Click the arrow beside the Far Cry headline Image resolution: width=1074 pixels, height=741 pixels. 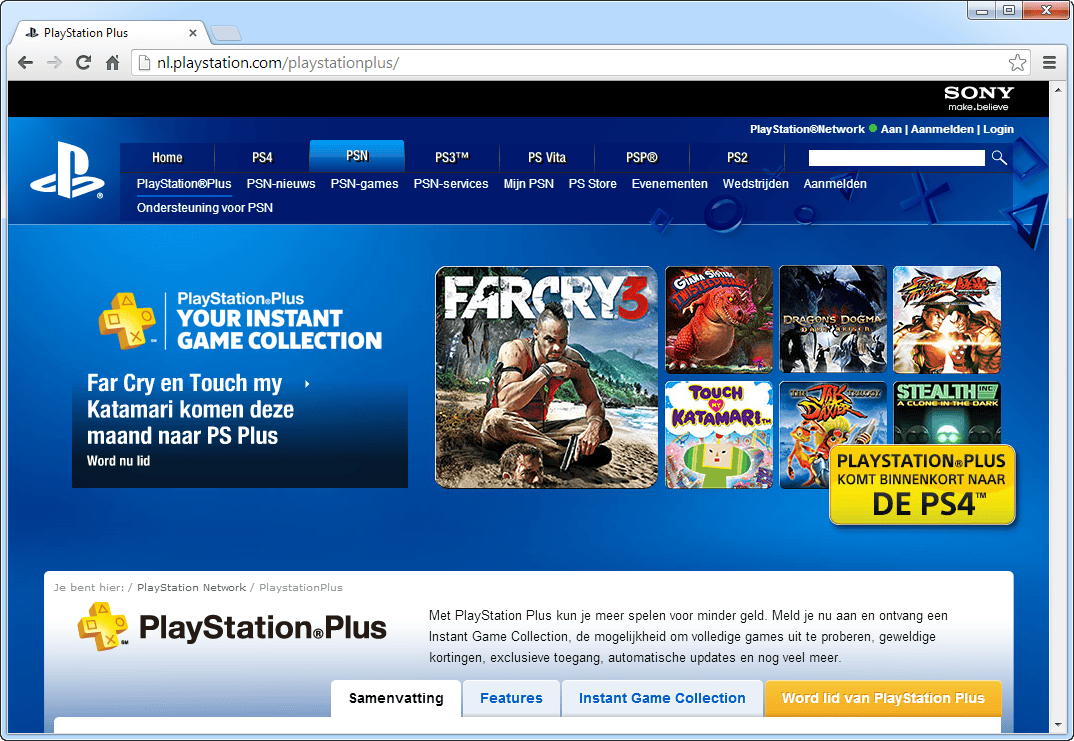click(x=307, y=384)
